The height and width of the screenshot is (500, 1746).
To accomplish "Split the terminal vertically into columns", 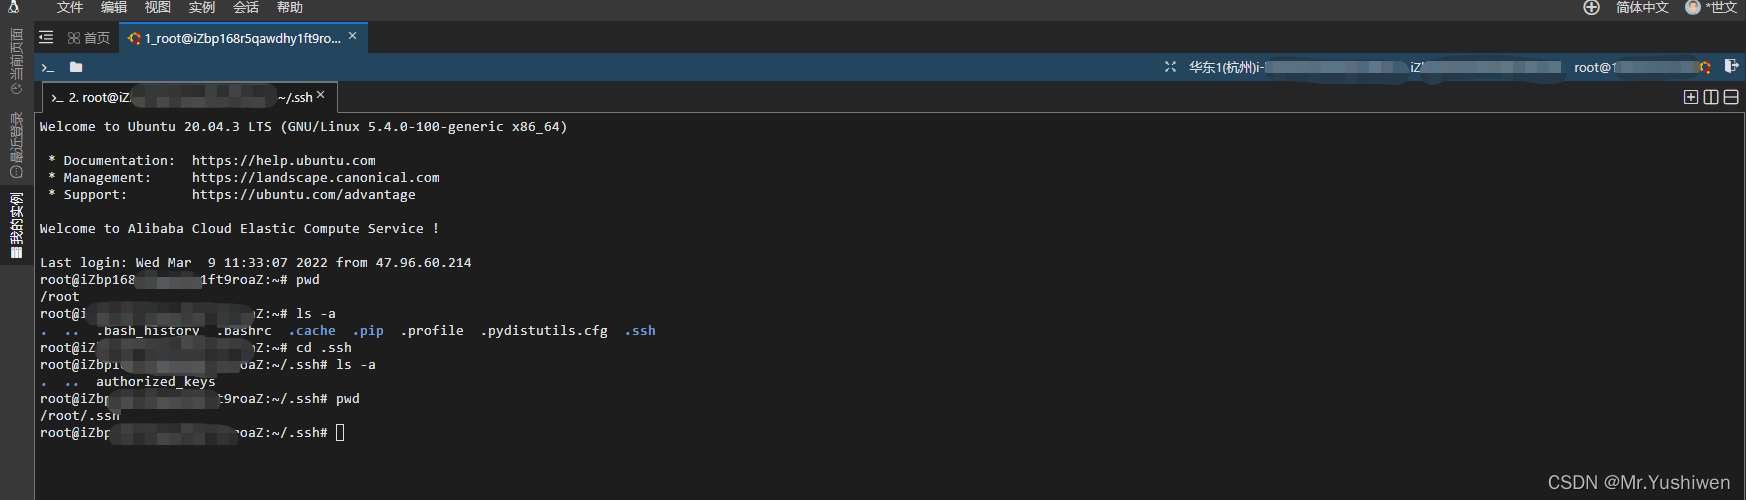I will tap(1711, 97).
